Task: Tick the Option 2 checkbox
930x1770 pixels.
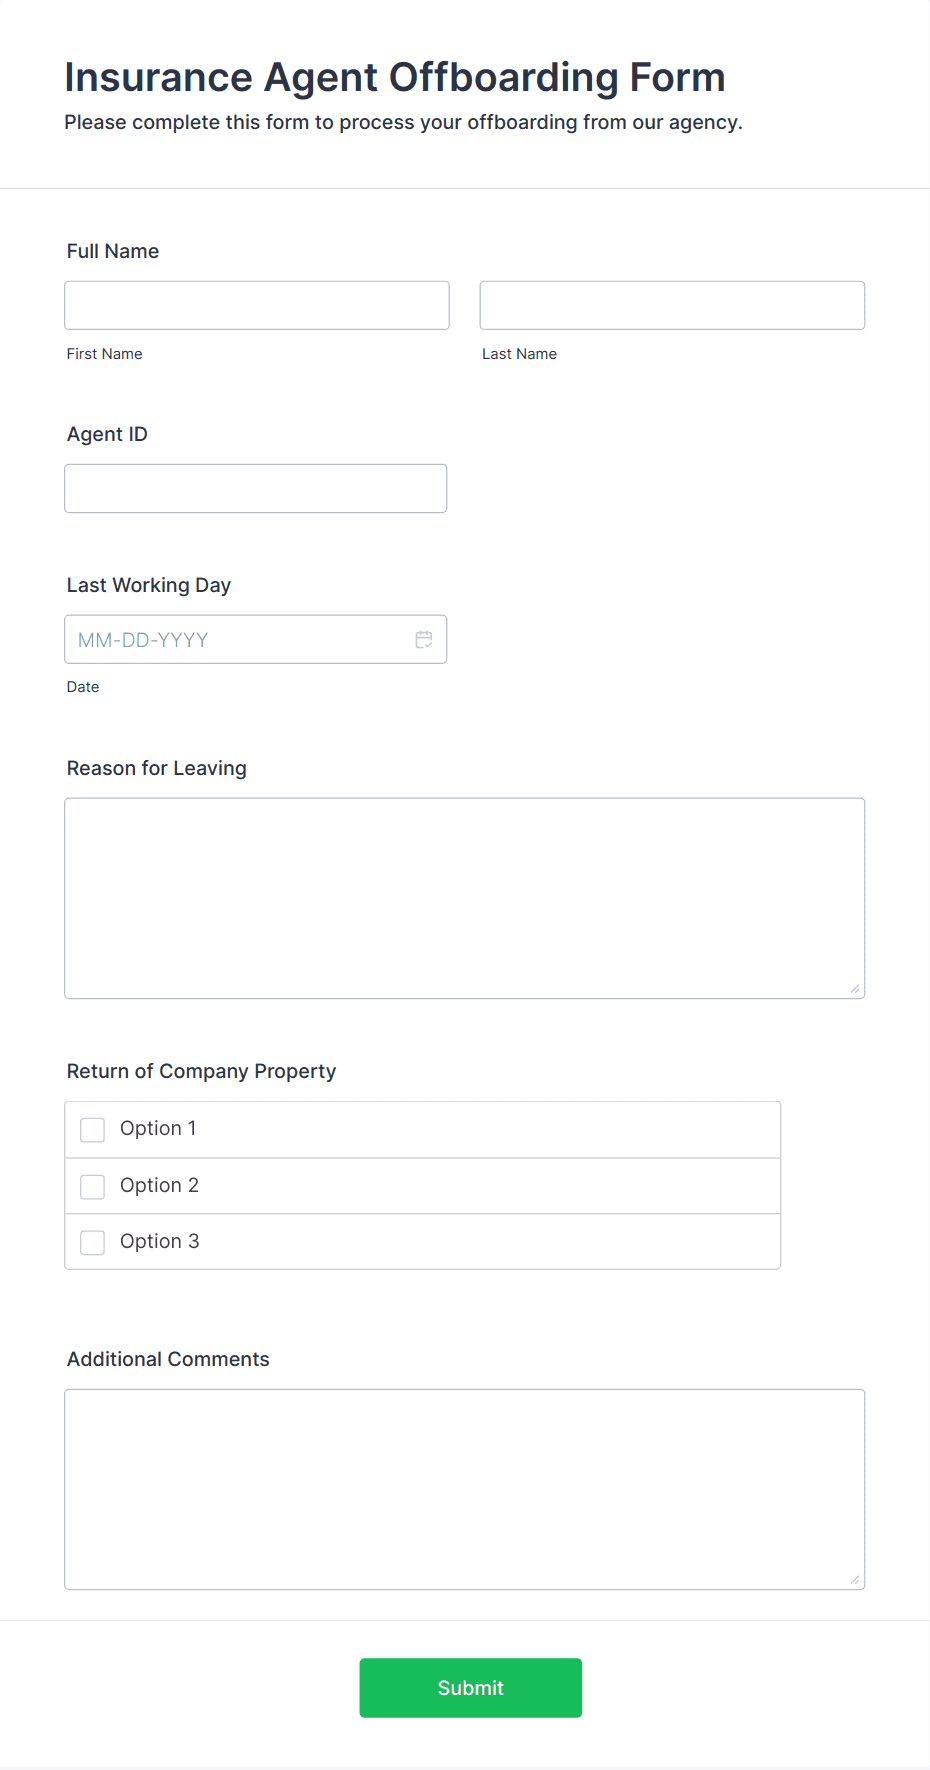Action: pyautogui.click(x=92, y=1187)
